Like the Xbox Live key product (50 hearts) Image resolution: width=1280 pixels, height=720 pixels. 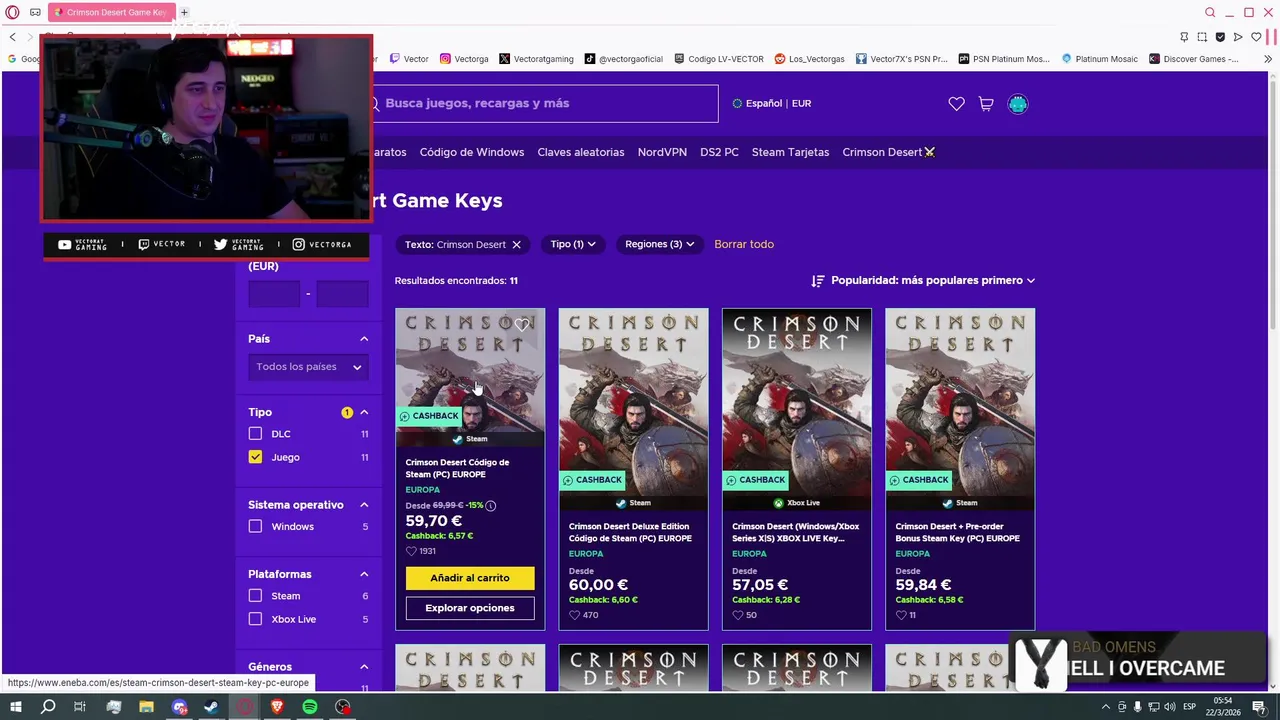738,615
